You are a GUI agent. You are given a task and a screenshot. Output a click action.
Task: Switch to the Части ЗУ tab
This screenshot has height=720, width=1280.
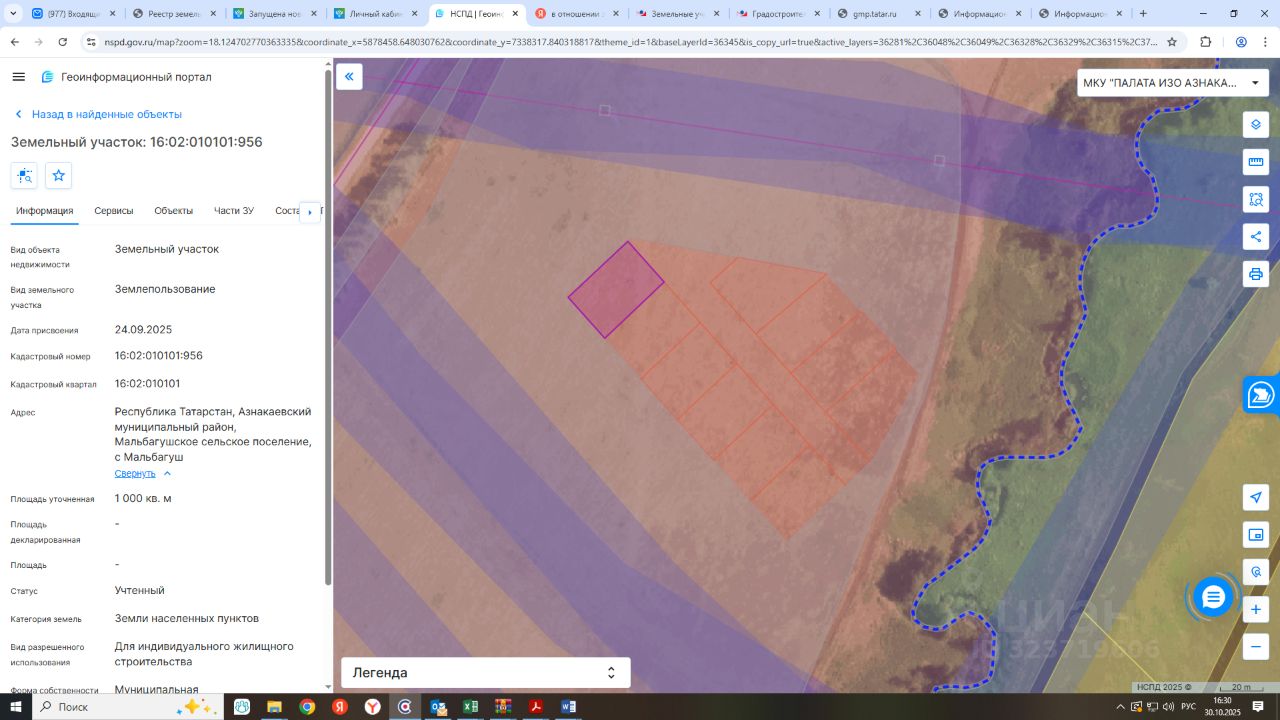tap(234, 211)
